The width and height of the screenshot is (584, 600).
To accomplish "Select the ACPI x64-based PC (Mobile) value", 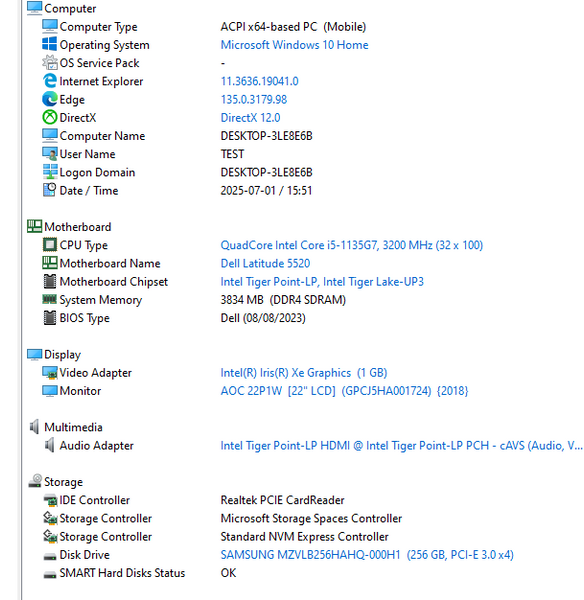I will tap(293, 27).
